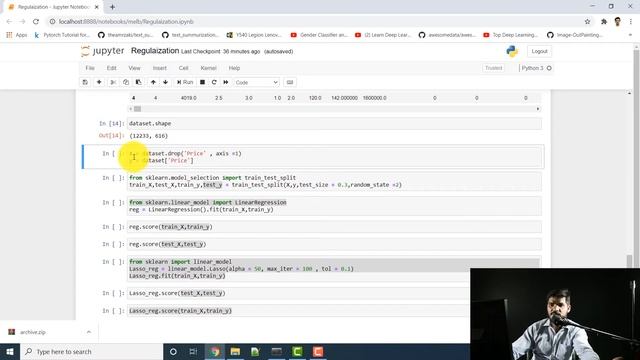Screen dimensions: 640x360
Task: Click the dataset.shape input cell
Action: [x=334, y=123]
